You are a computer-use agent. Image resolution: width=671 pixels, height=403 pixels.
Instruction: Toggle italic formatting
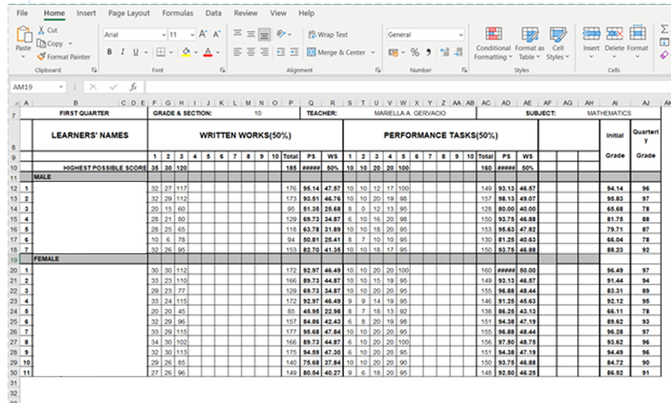122,52
